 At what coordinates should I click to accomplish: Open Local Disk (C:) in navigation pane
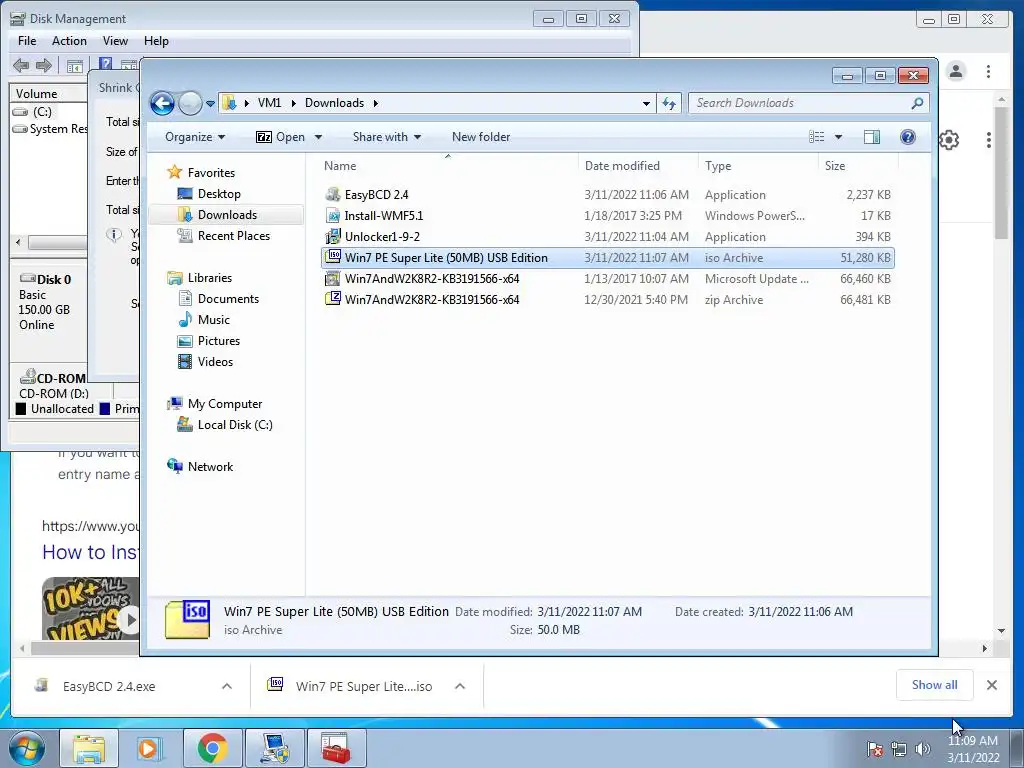point(235,424)
